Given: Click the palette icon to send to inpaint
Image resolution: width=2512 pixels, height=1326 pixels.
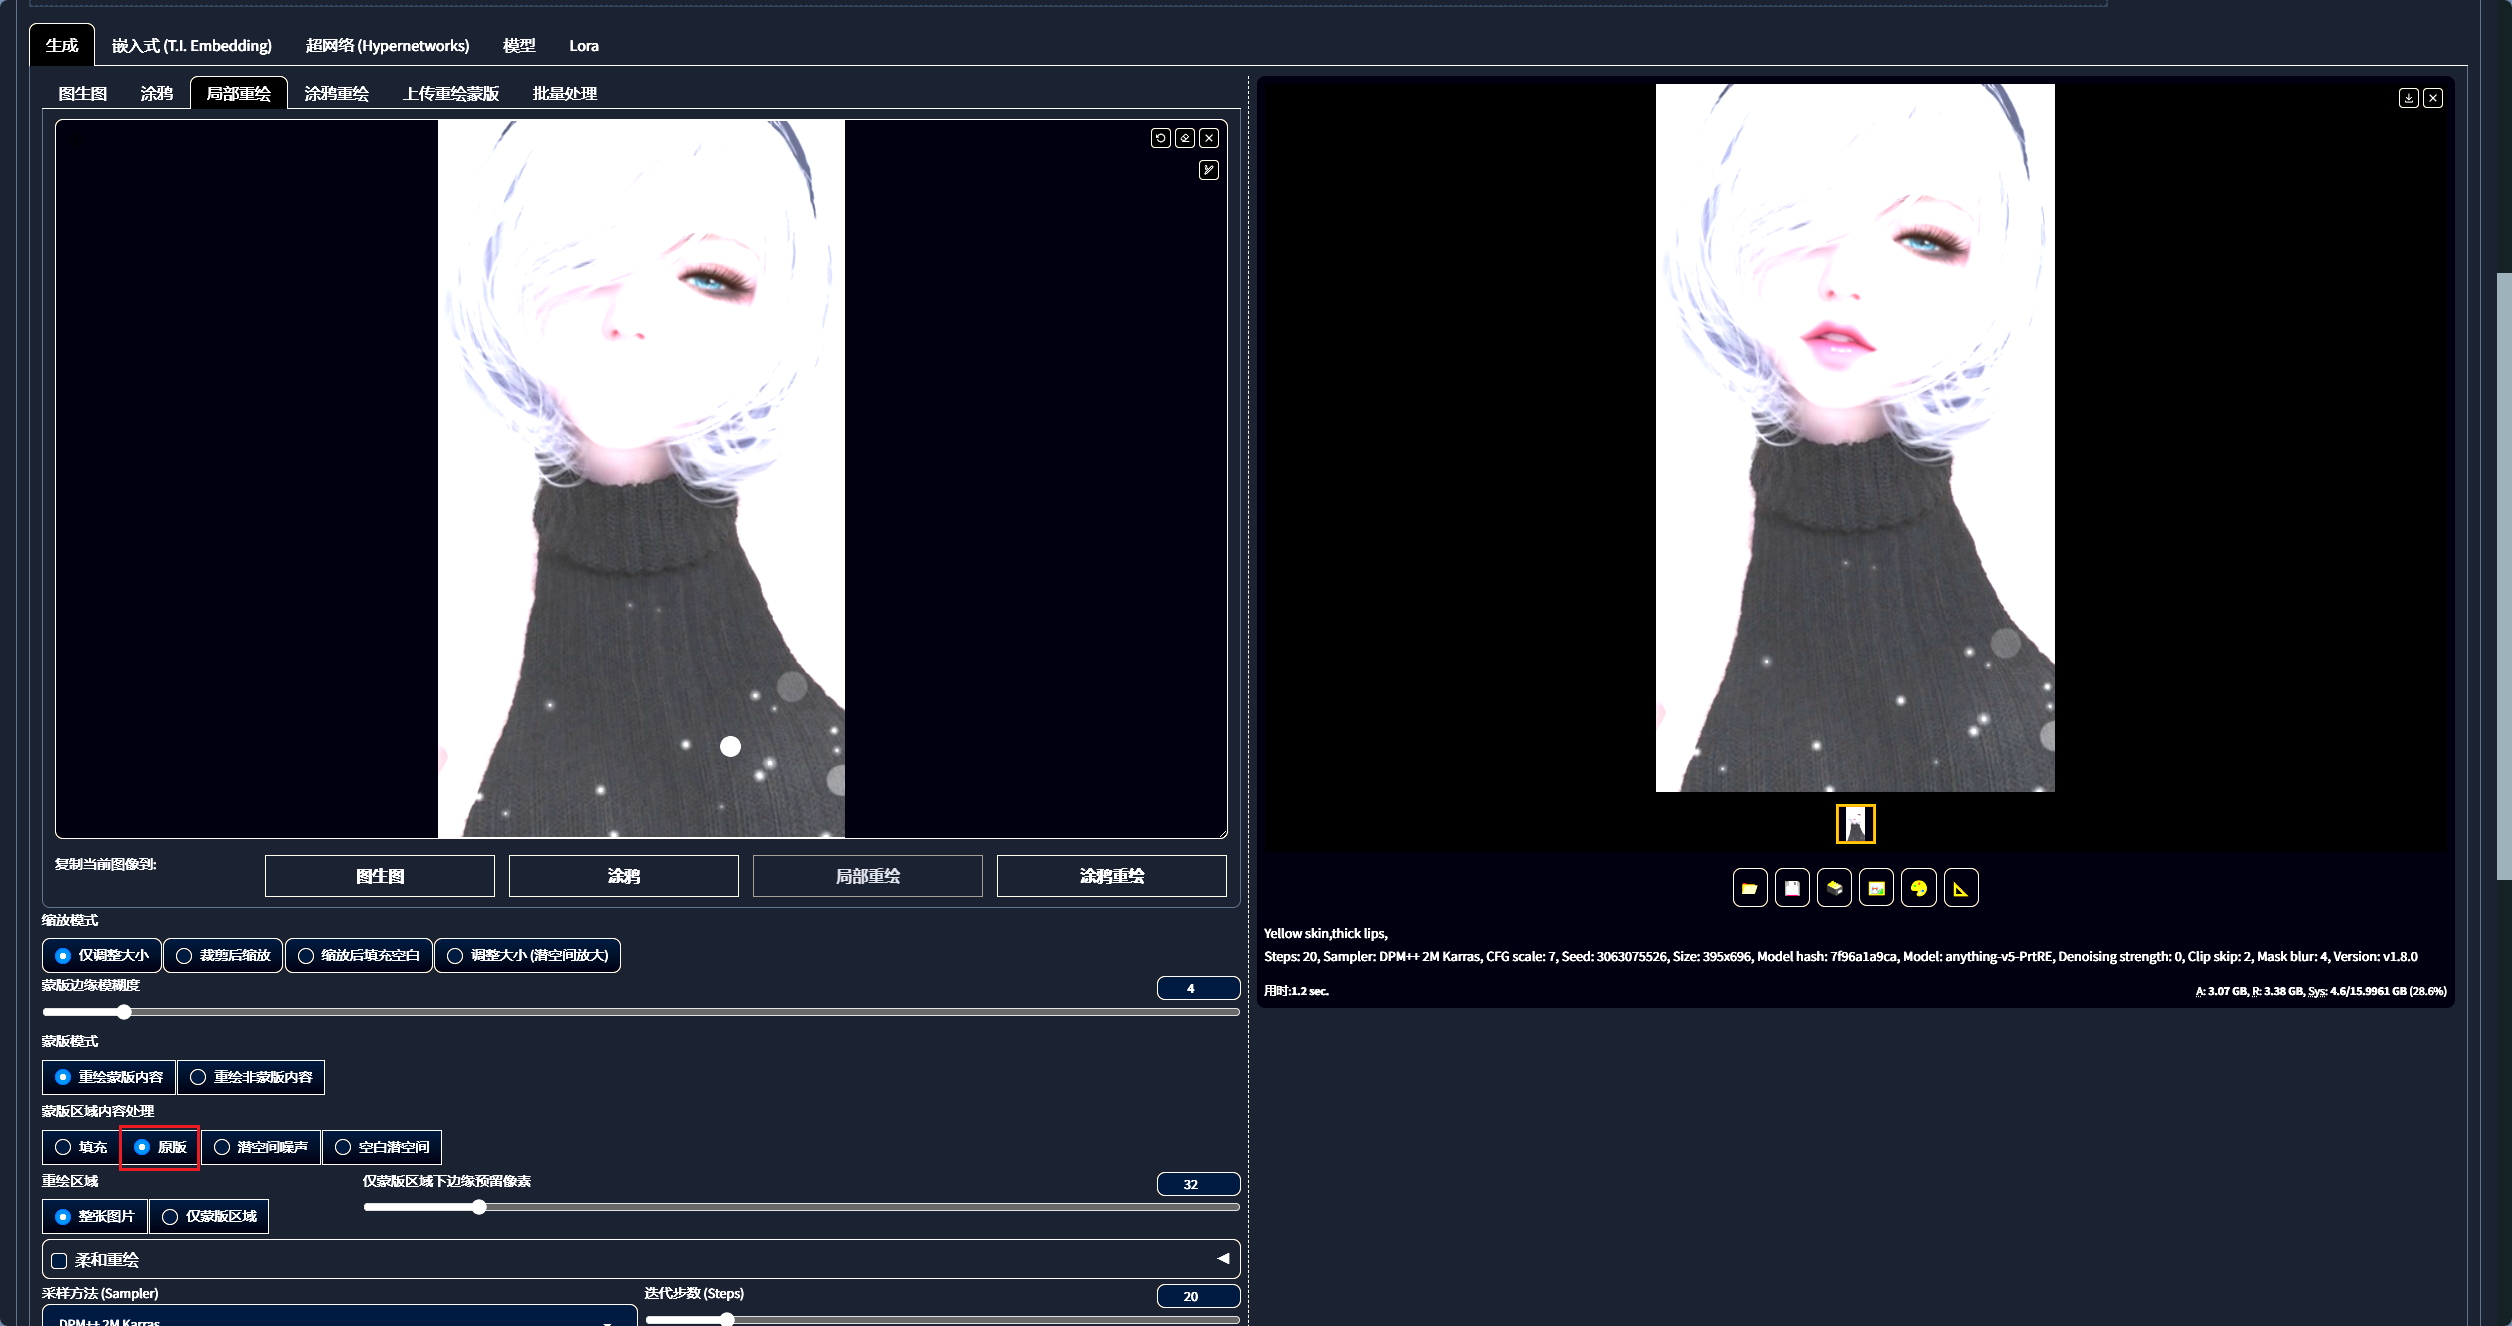Looking at the screenshot, I should (1918, 888).
